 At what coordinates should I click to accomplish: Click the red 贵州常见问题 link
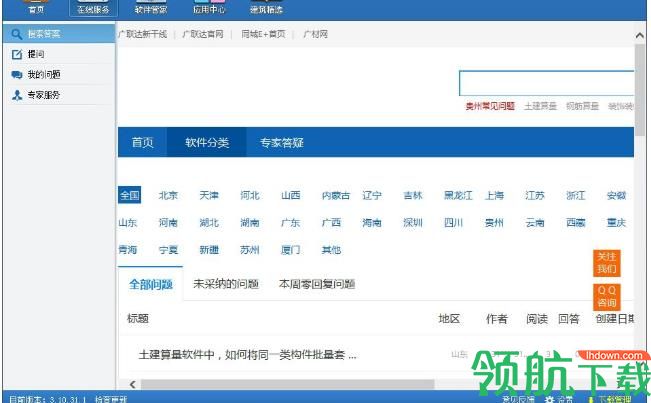pyautogui.click(x=490, y=106)
